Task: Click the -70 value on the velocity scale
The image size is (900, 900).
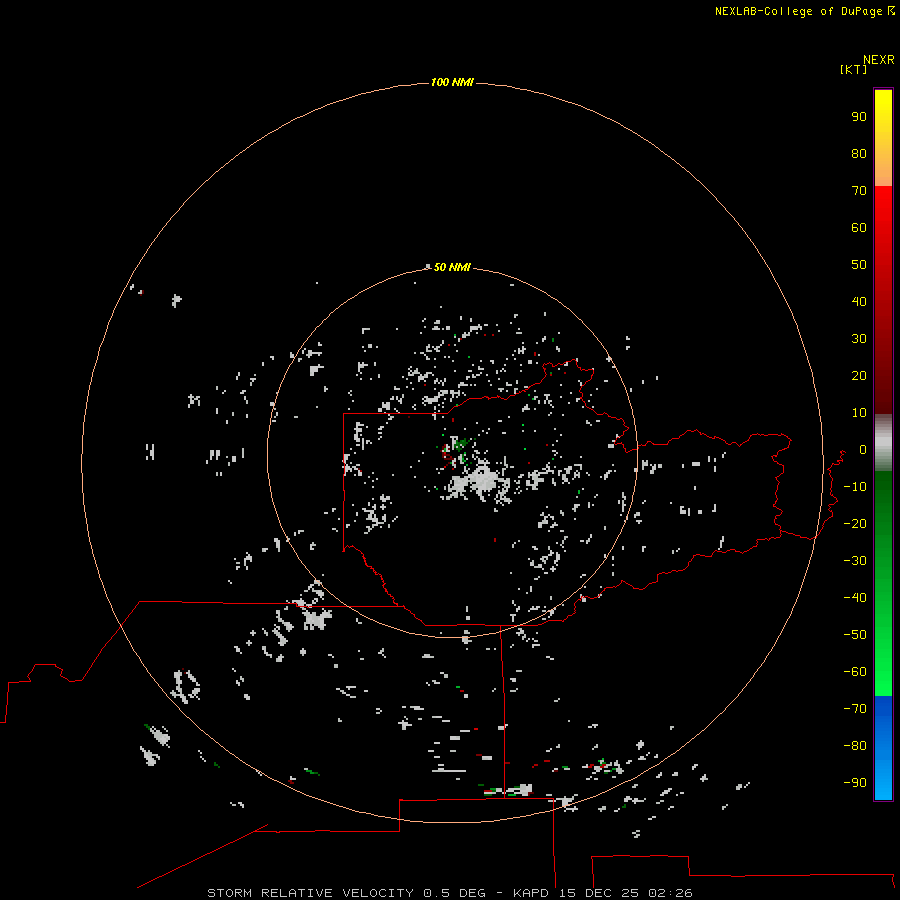Action: click(855, 709)
